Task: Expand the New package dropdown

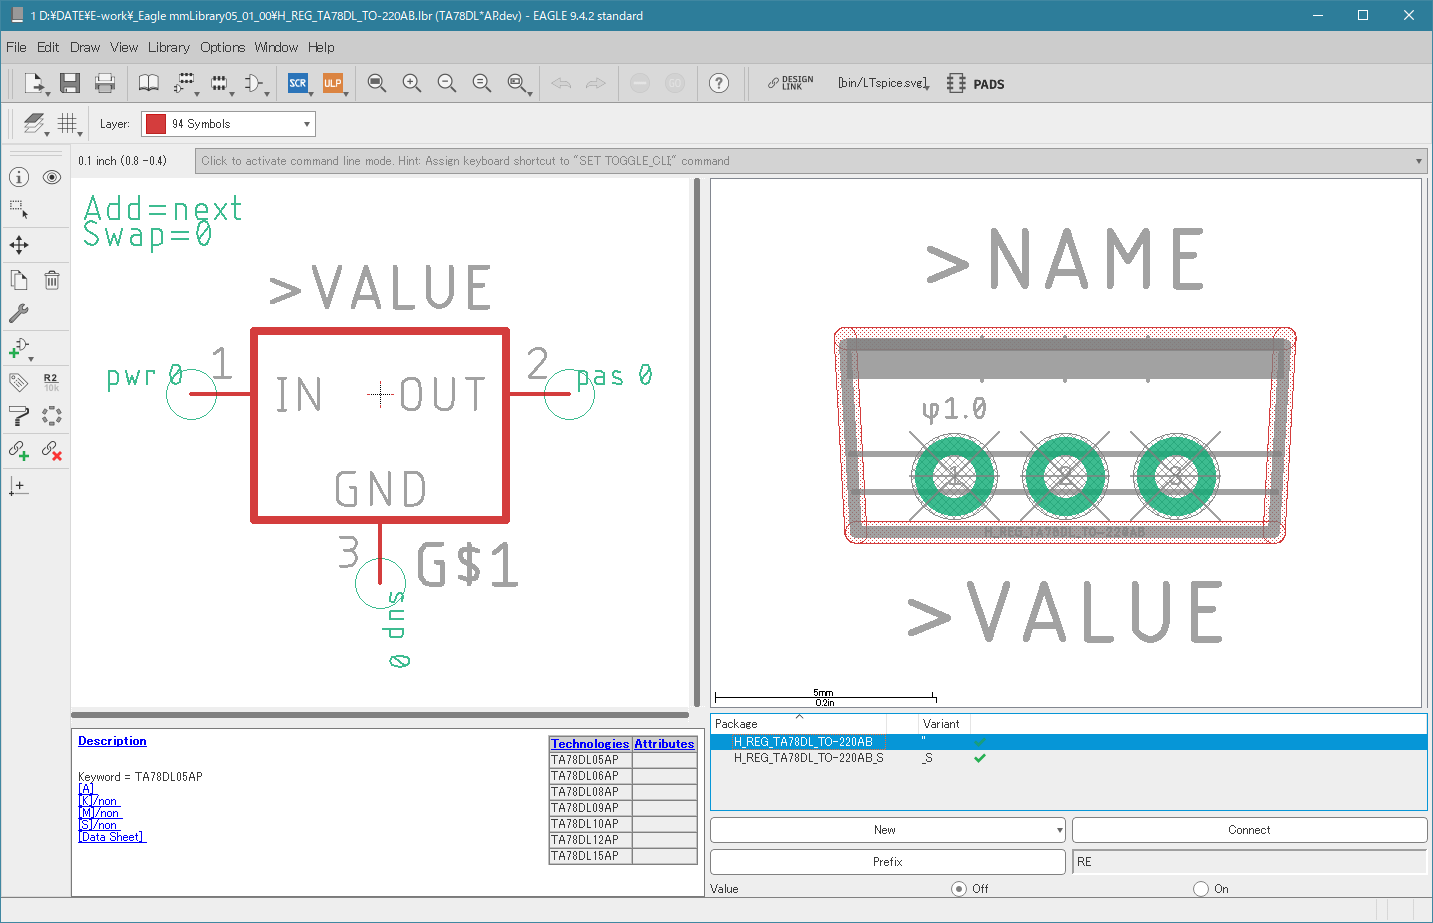Action: pos(1060,830)
